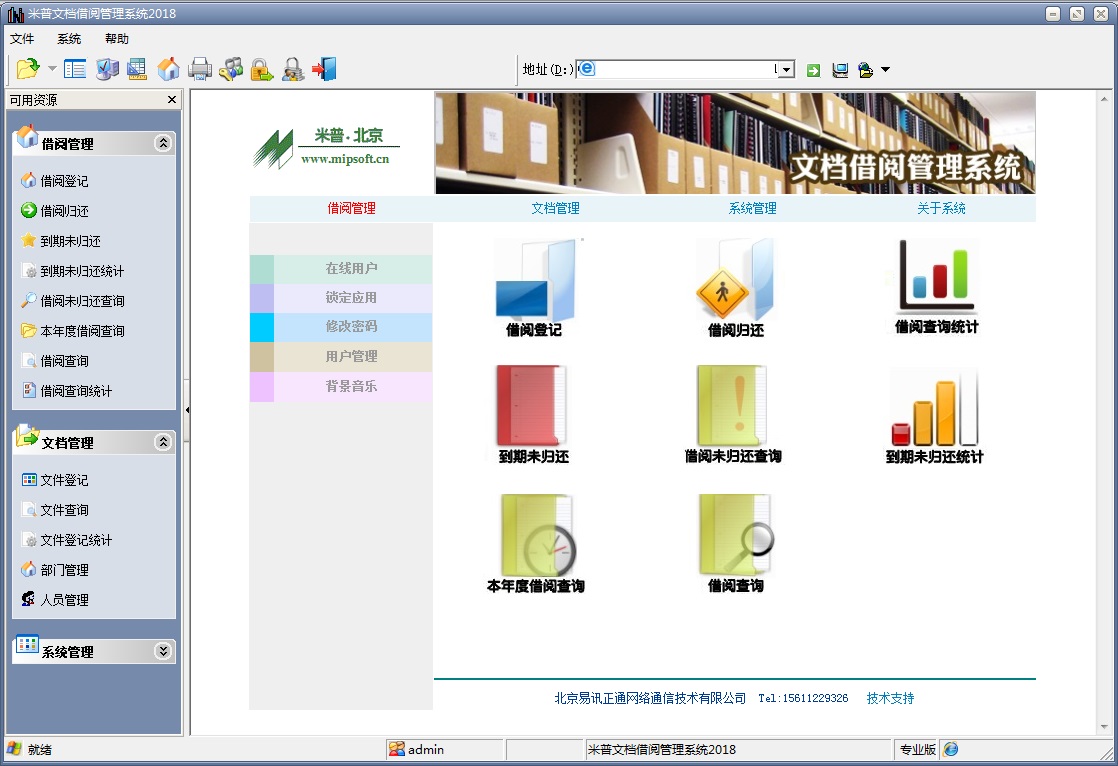Click the printer toolbar icon
The width and height of the screenshot is (1118, 766).
[200, 69]
